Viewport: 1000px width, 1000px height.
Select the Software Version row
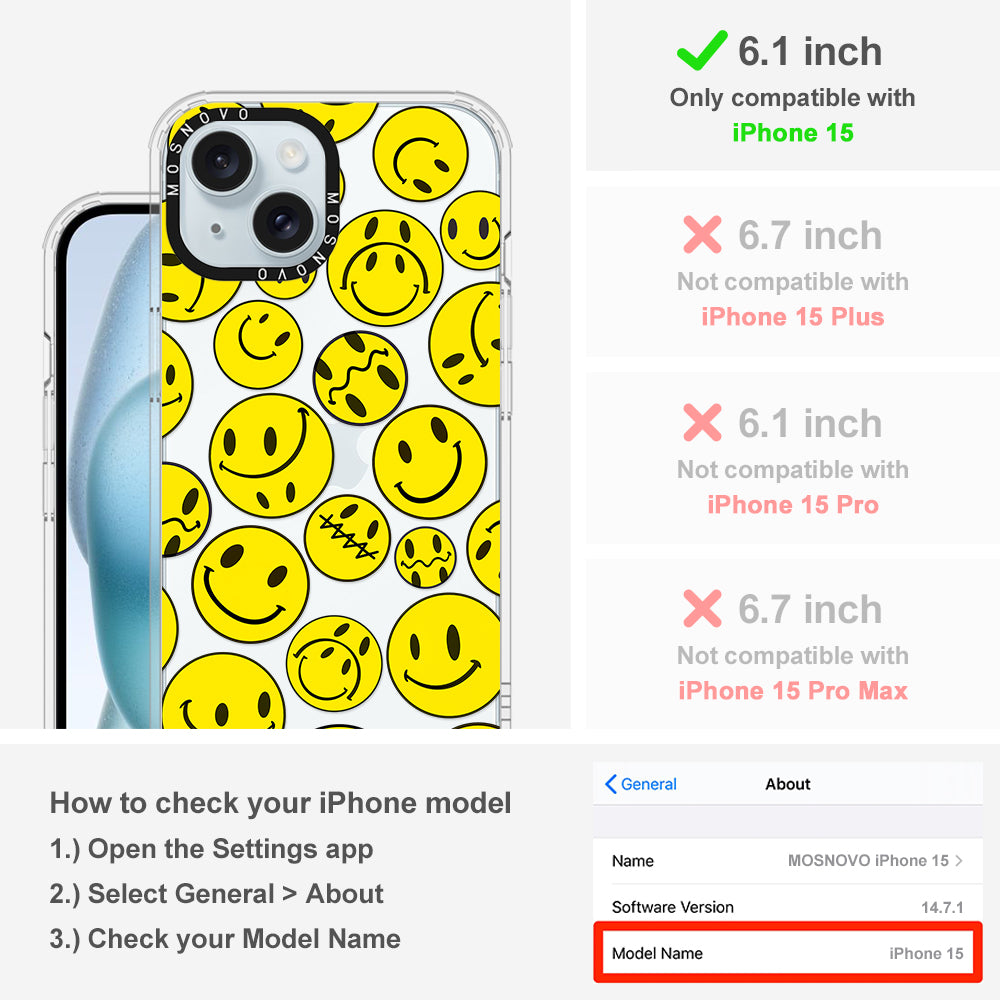(x=788, y=907)
